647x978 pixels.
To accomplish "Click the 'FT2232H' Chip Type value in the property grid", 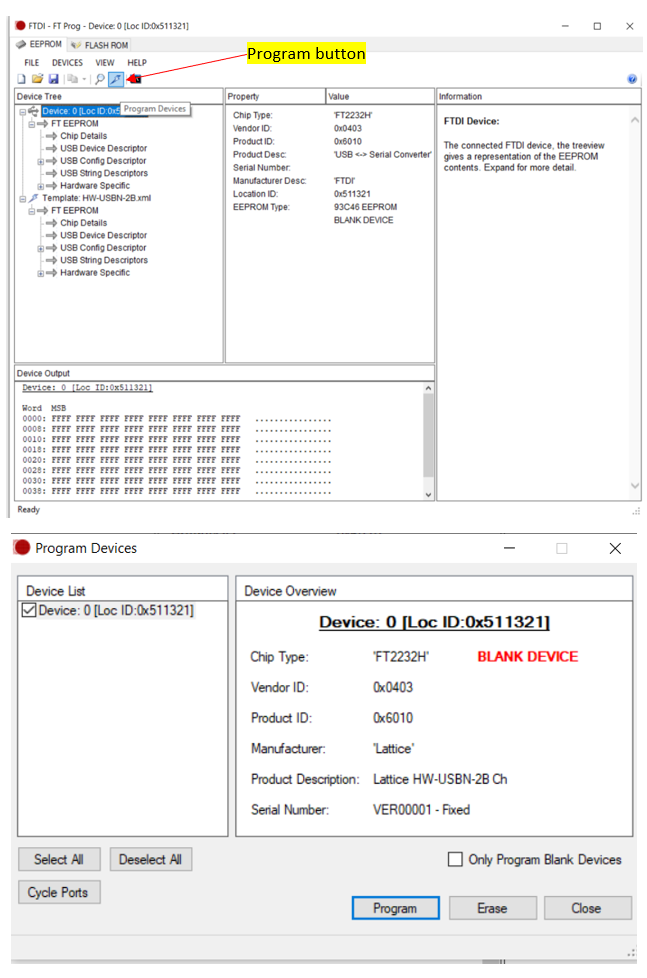I will pyautogui.click(x=353, y=115).
